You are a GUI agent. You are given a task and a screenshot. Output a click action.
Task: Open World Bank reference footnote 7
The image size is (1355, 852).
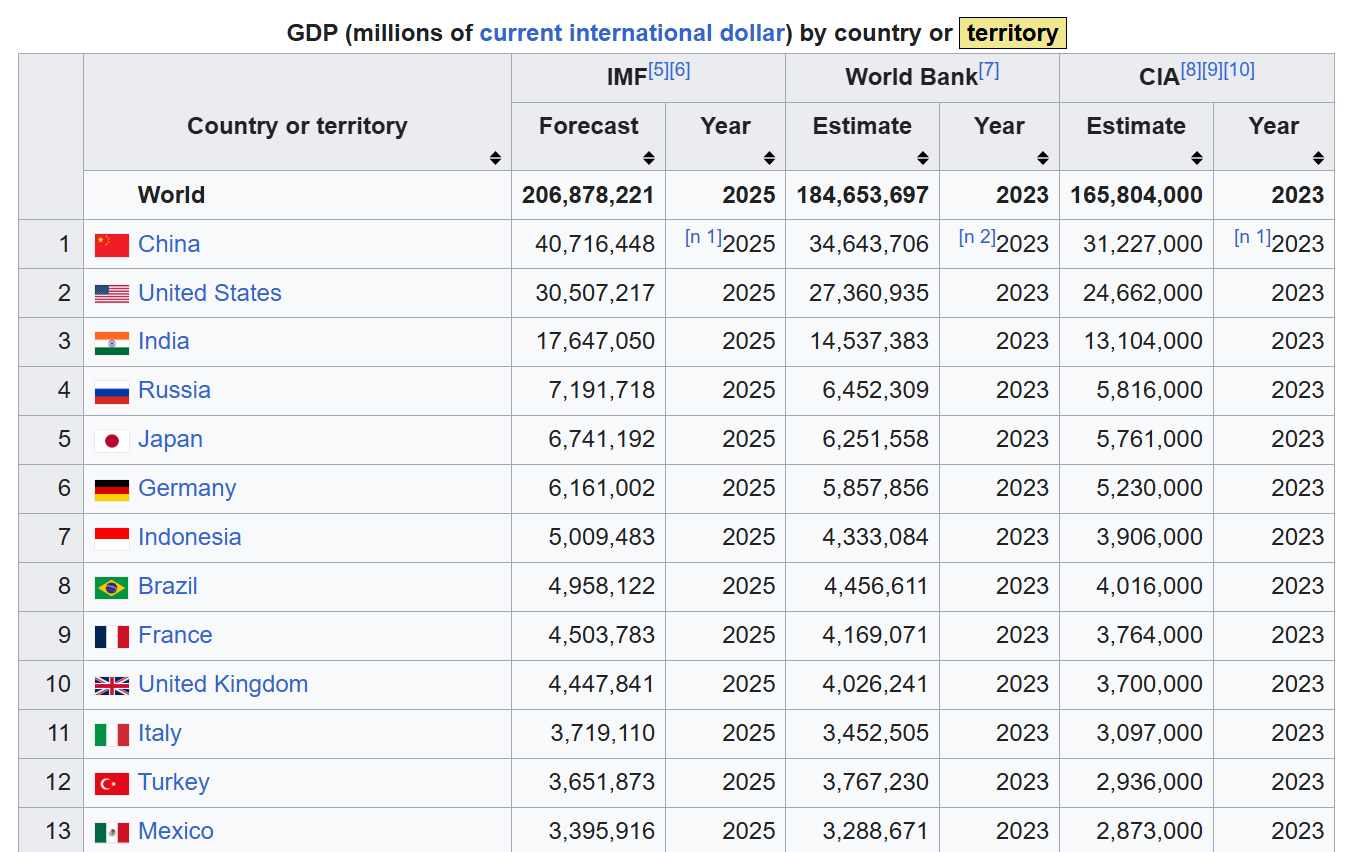pos(989,70)
